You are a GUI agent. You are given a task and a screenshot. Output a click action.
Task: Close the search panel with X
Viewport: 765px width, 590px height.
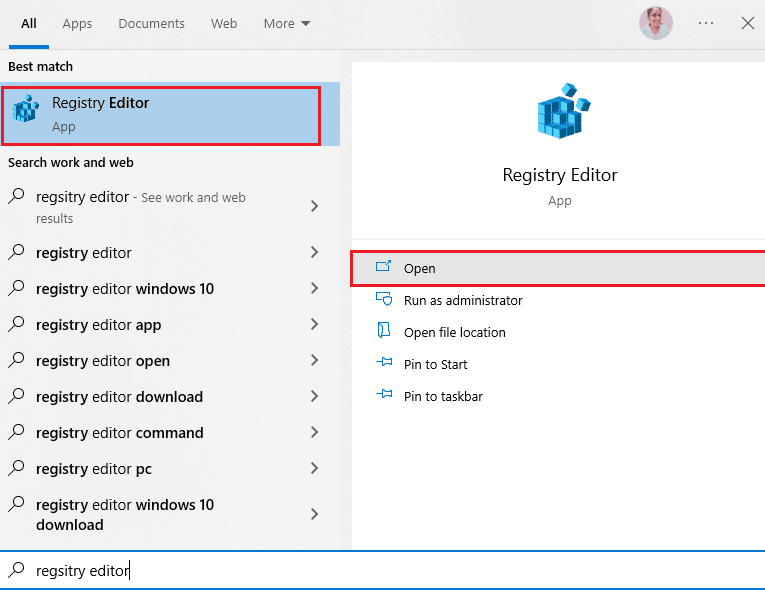(x=747, y=23)
